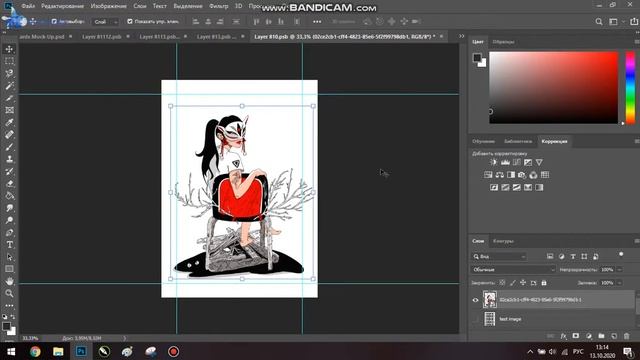The height and width of the screenshot is (360, 640).
Task: Open the opacity slider dropdown arrow
Action: tap(619, 269)
